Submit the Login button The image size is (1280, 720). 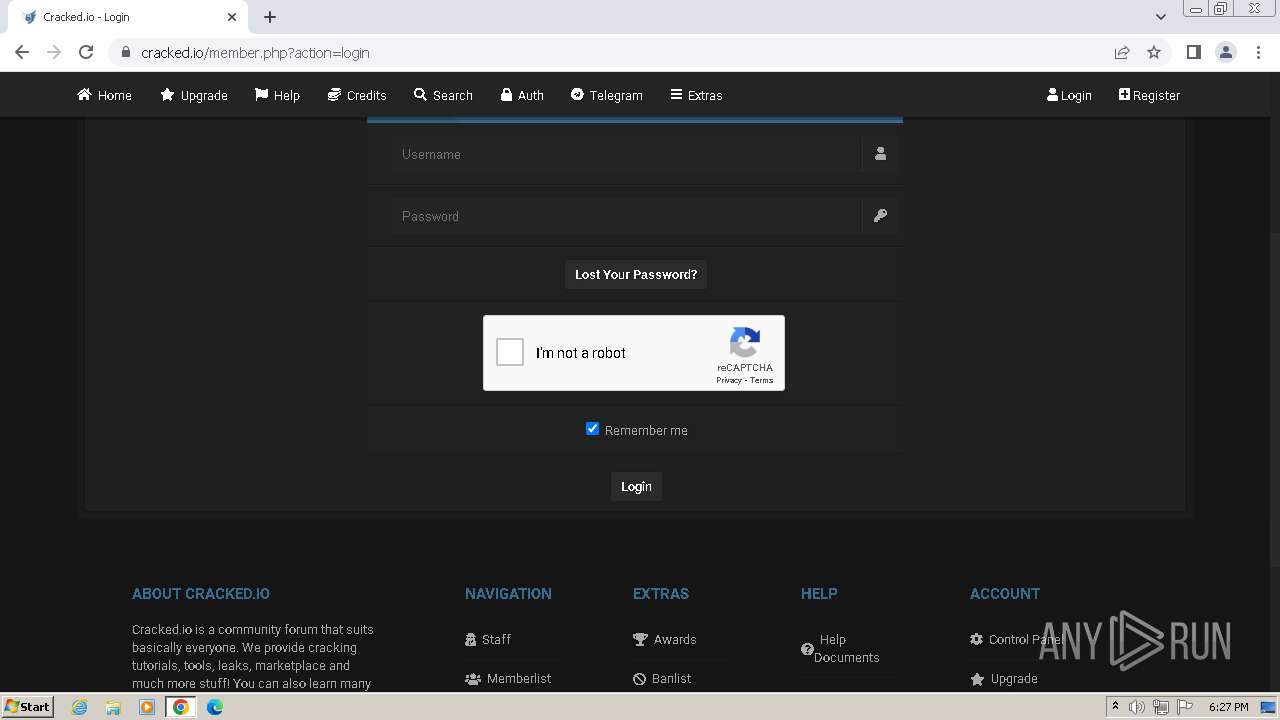coord(636,486)
